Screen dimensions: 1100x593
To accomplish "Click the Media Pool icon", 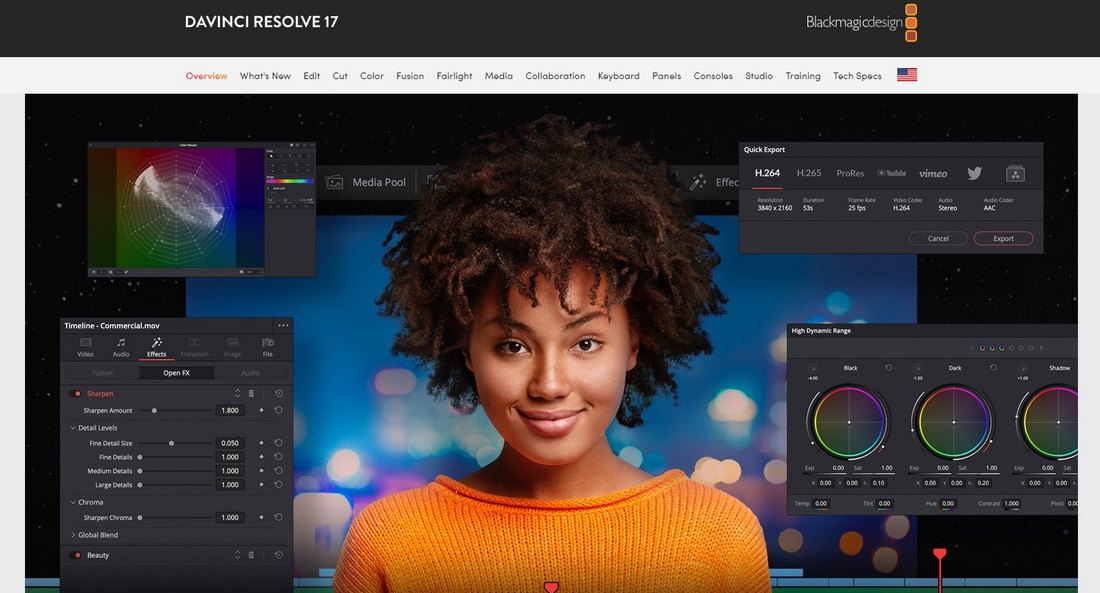I will click(x=335, y=182).
